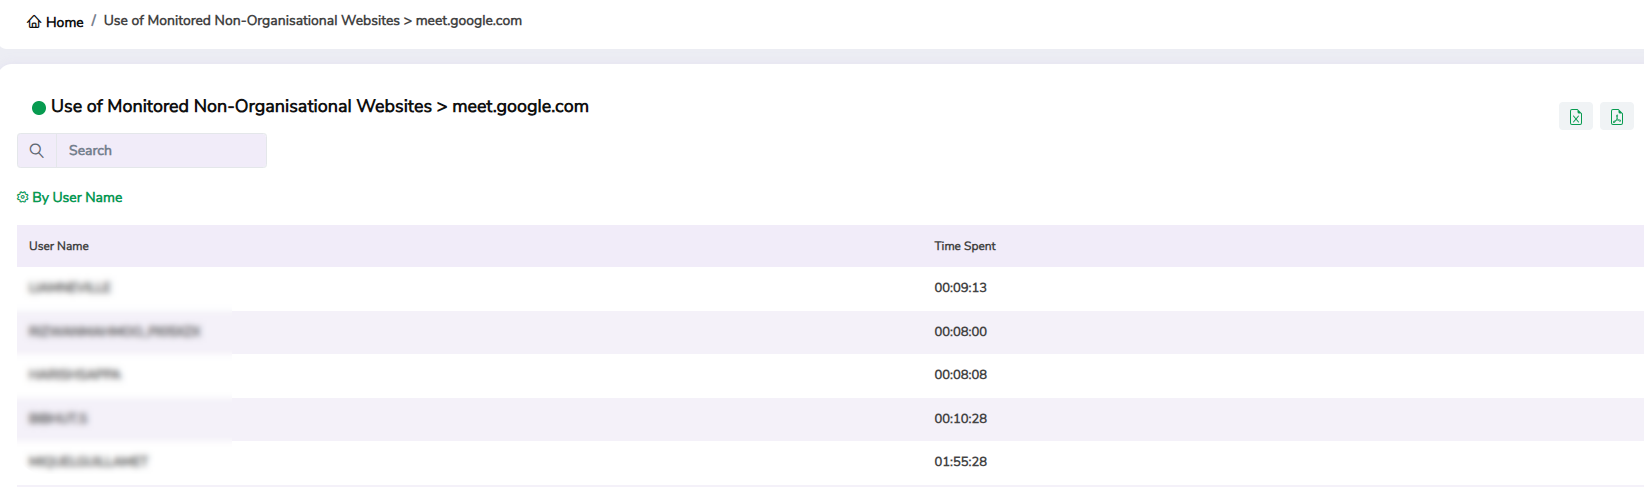The width and height of the screenshot is (1644, 487).
Task: Open the user name in the 00:09:13 row
Action: (x=70, y=288)
